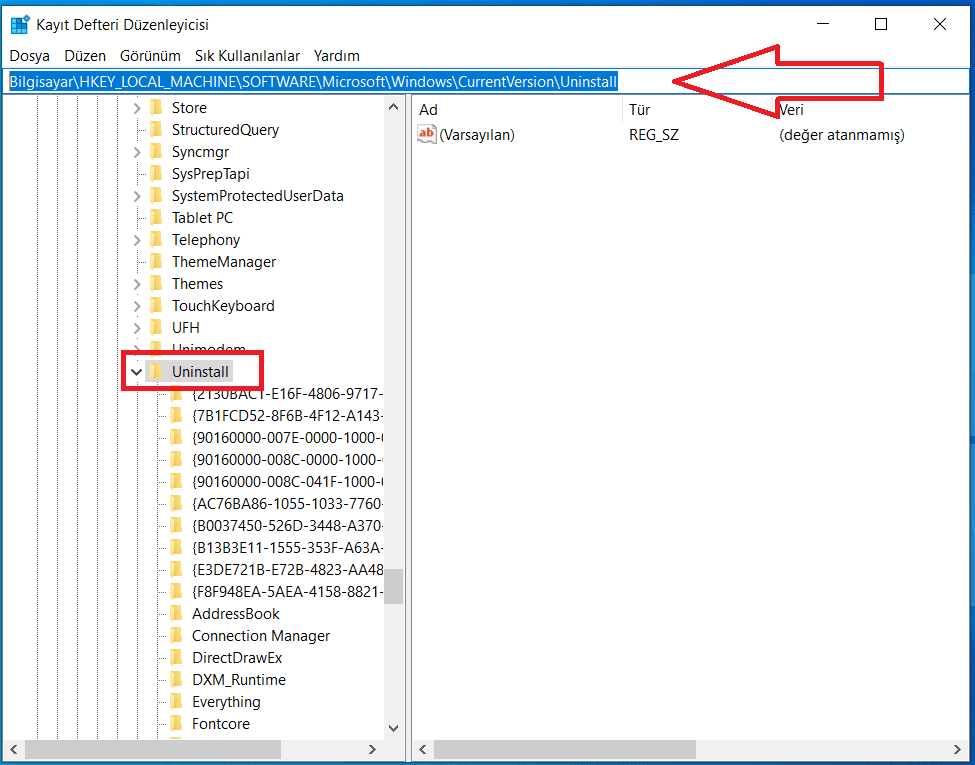This screenshot has width=975, height=765.
Task: Expand the Themes key
Action: pyautogui.click(x=137, y=284)
